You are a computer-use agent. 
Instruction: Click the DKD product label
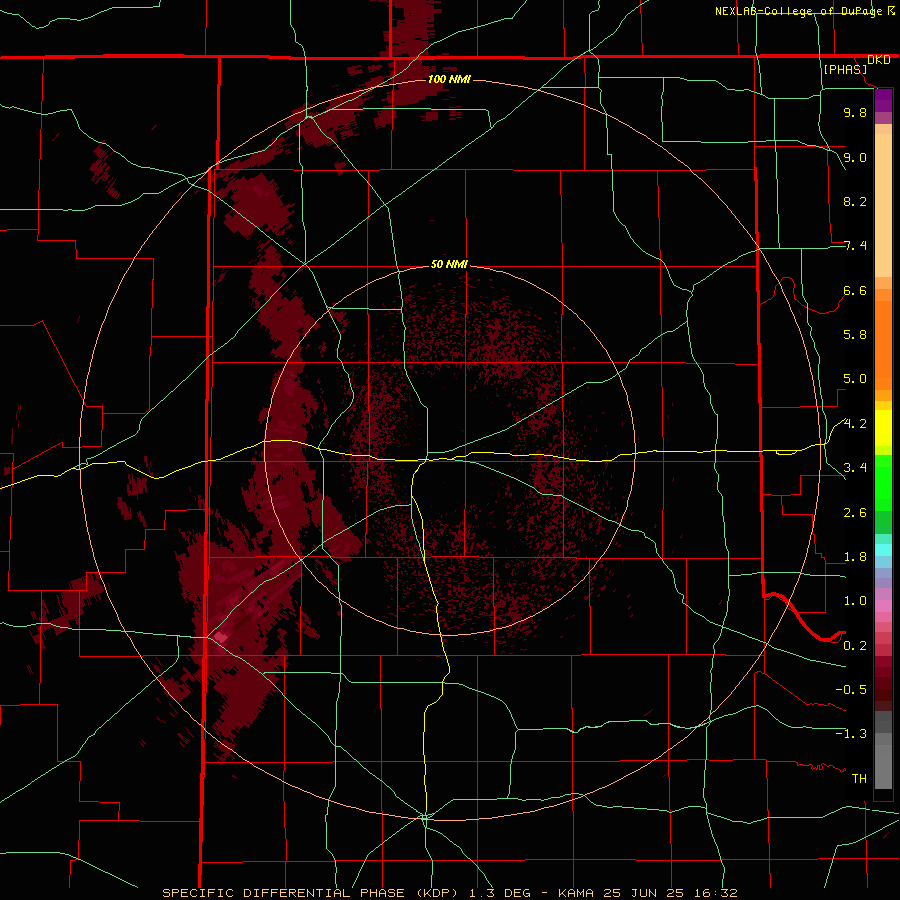878,60
